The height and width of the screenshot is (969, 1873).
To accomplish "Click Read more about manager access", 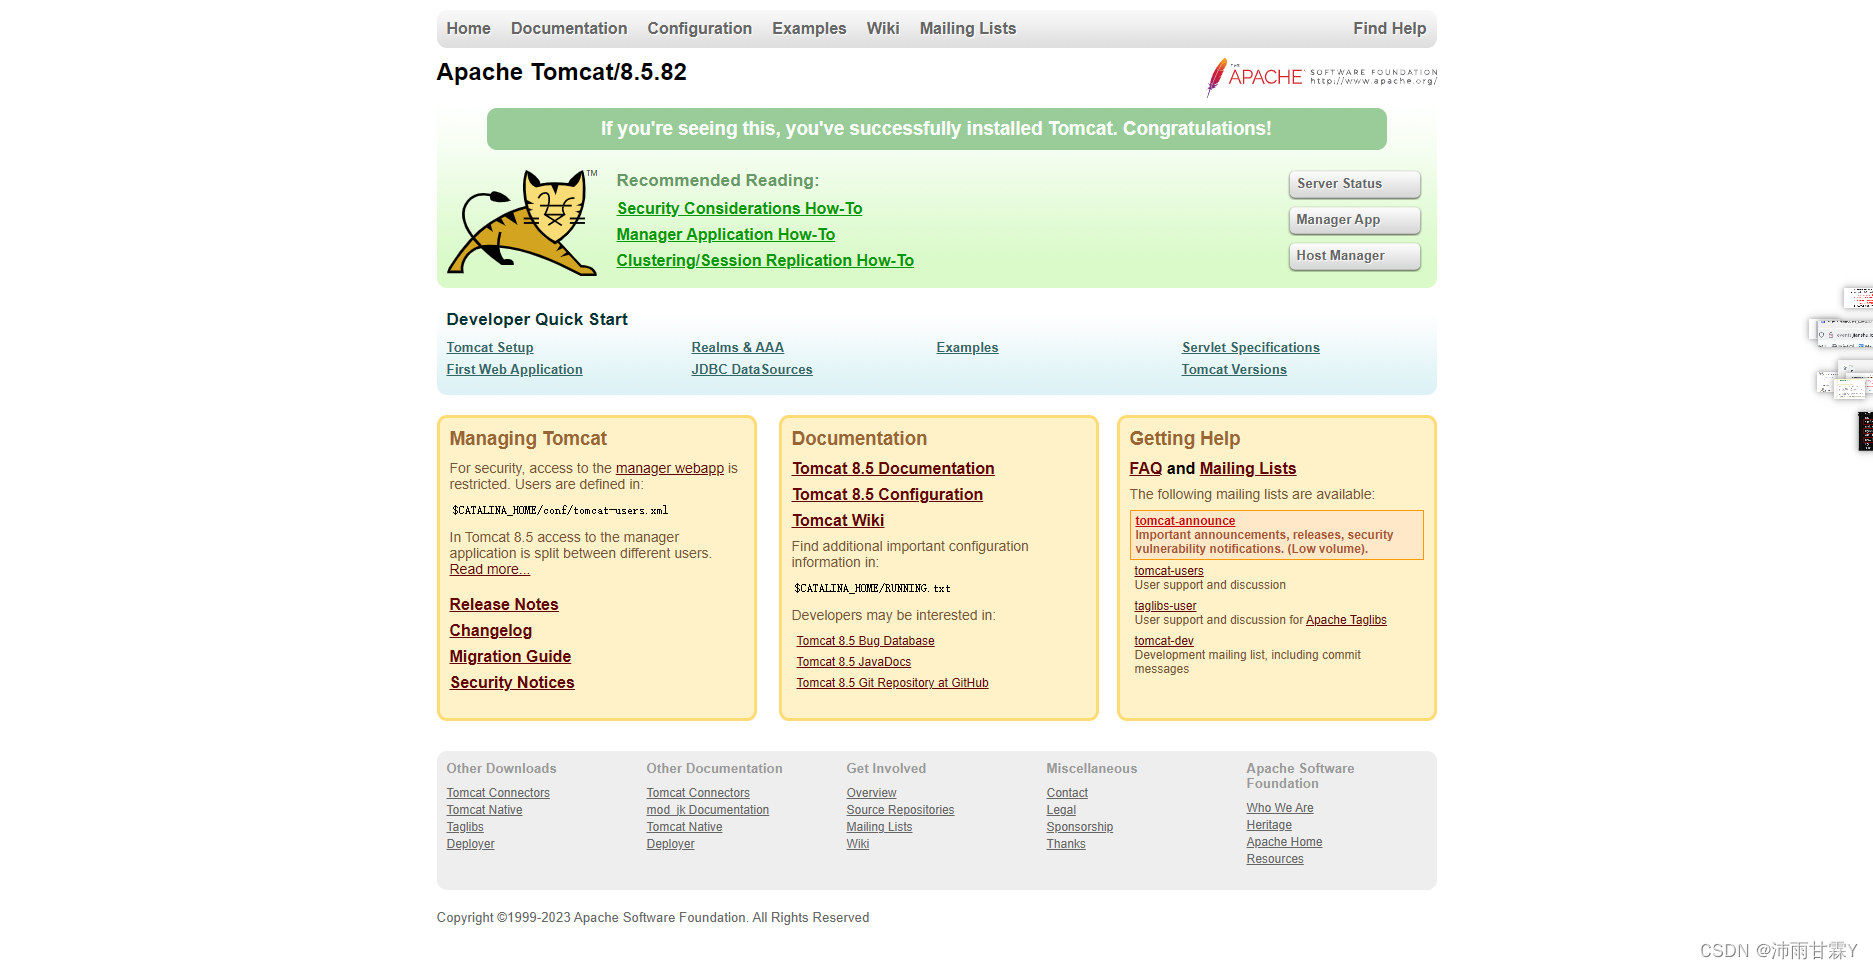I will 489,569.
